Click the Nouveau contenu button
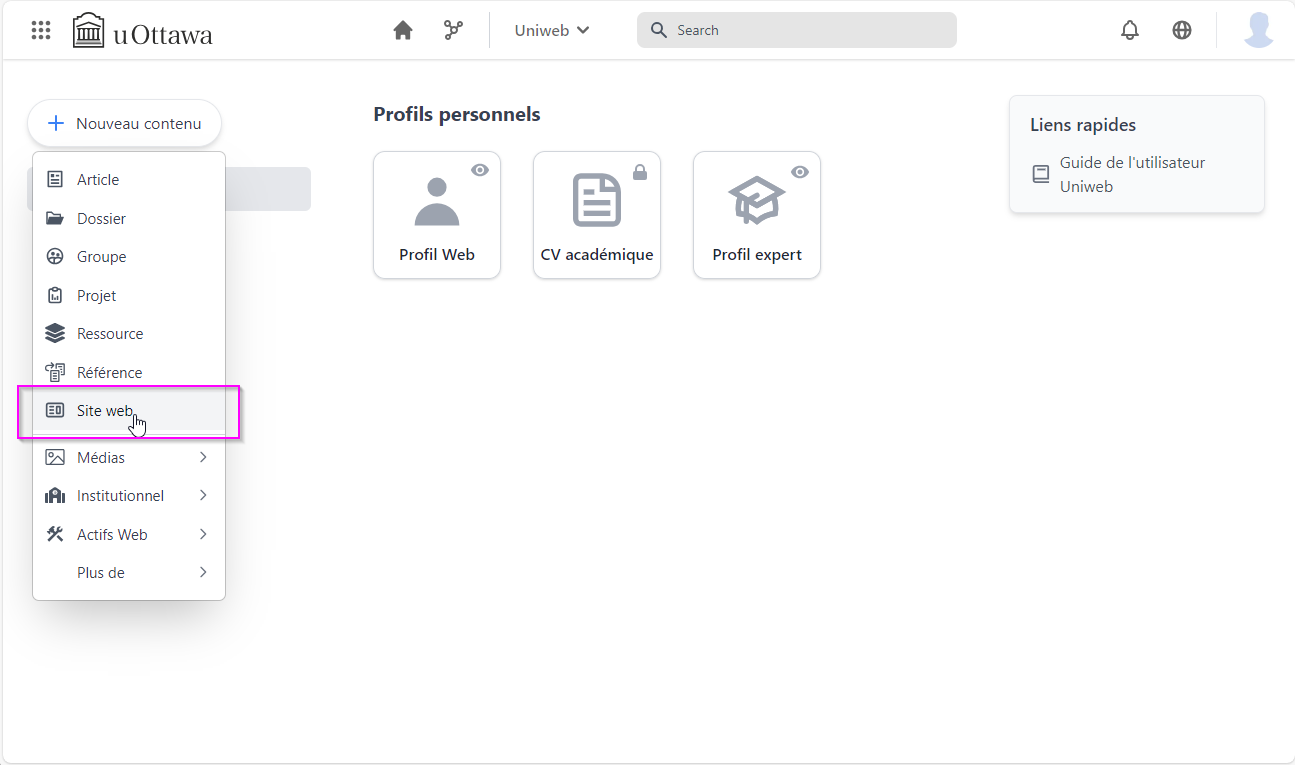Image resolution: width=1295 pixels, height=765 pixels. [x=125, y=124]
